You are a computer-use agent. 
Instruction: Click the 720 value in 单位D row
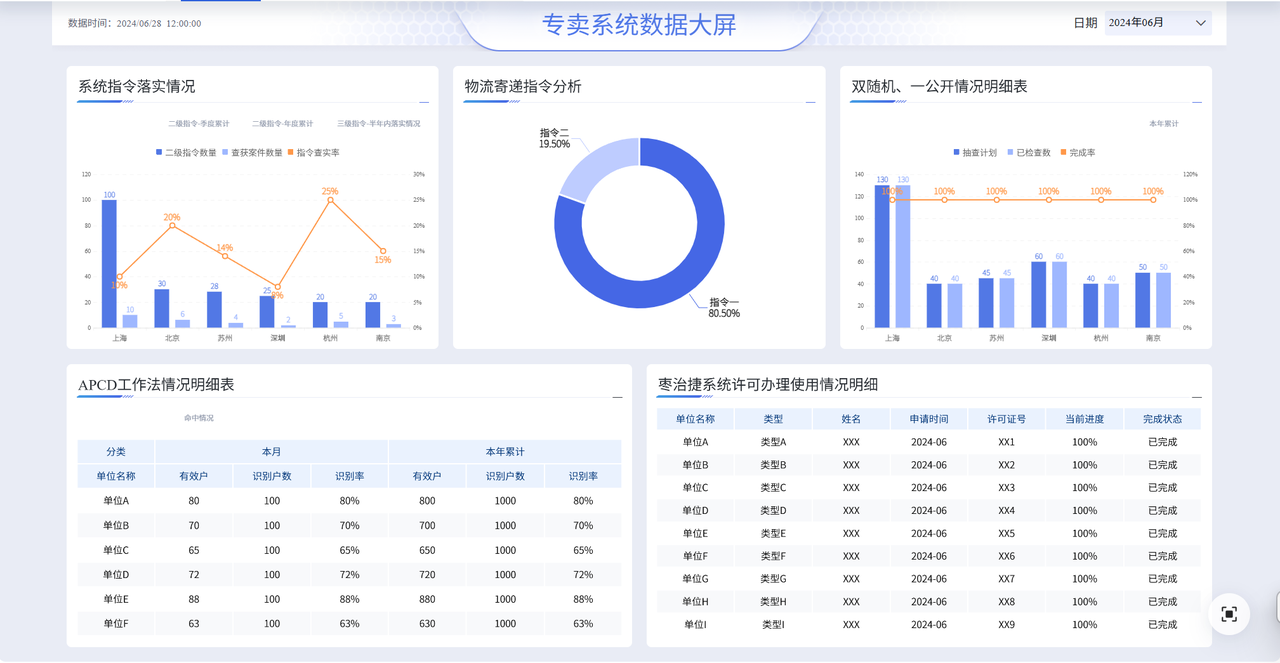click(x=427, y=575)
